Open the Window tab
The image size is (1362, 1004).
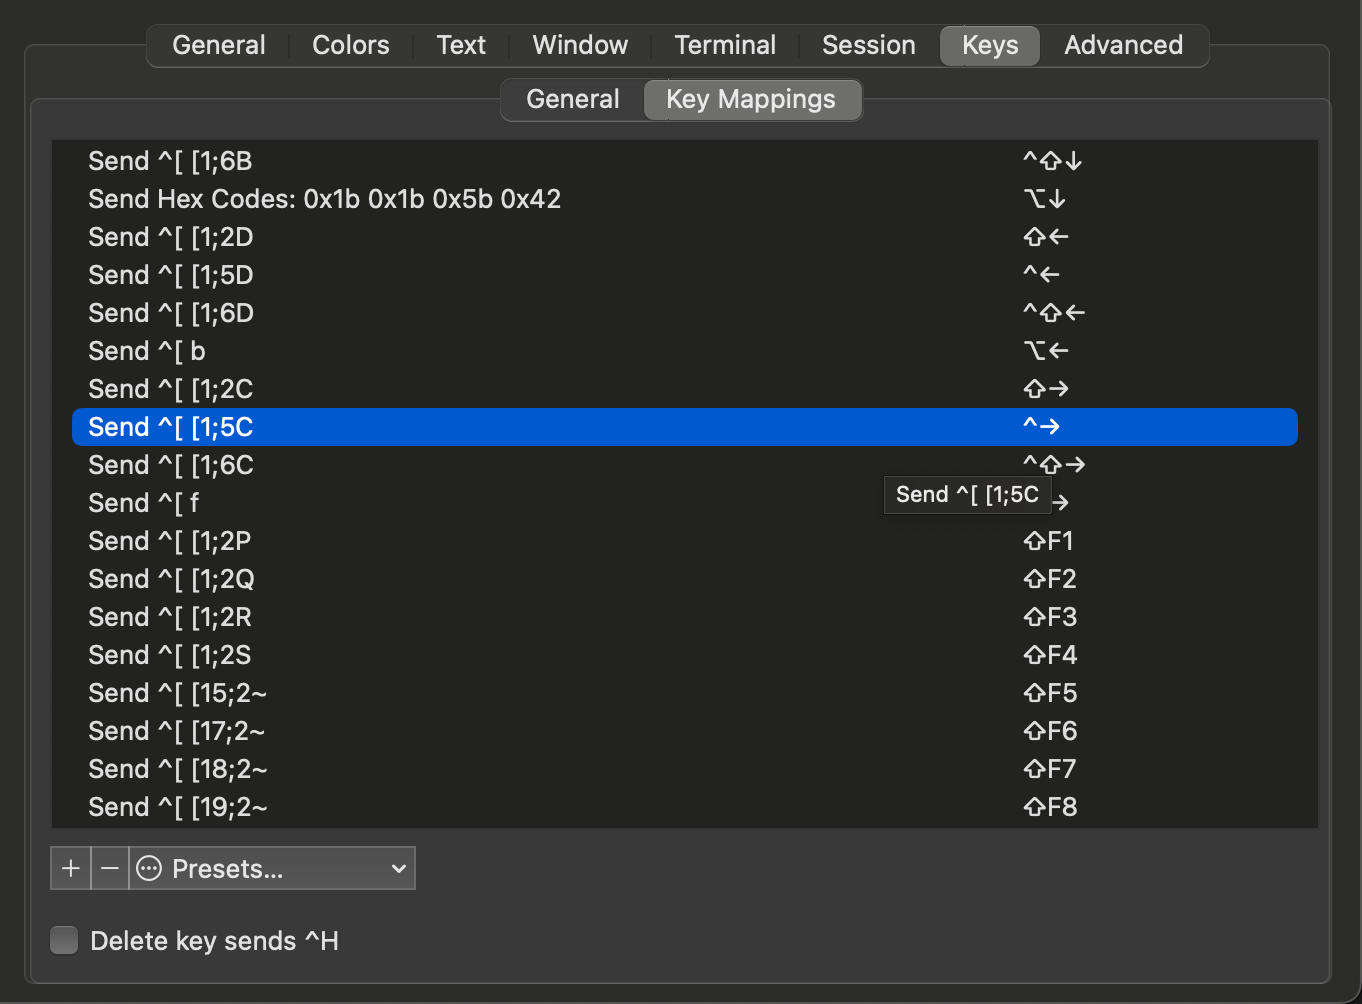pos(580,45)
